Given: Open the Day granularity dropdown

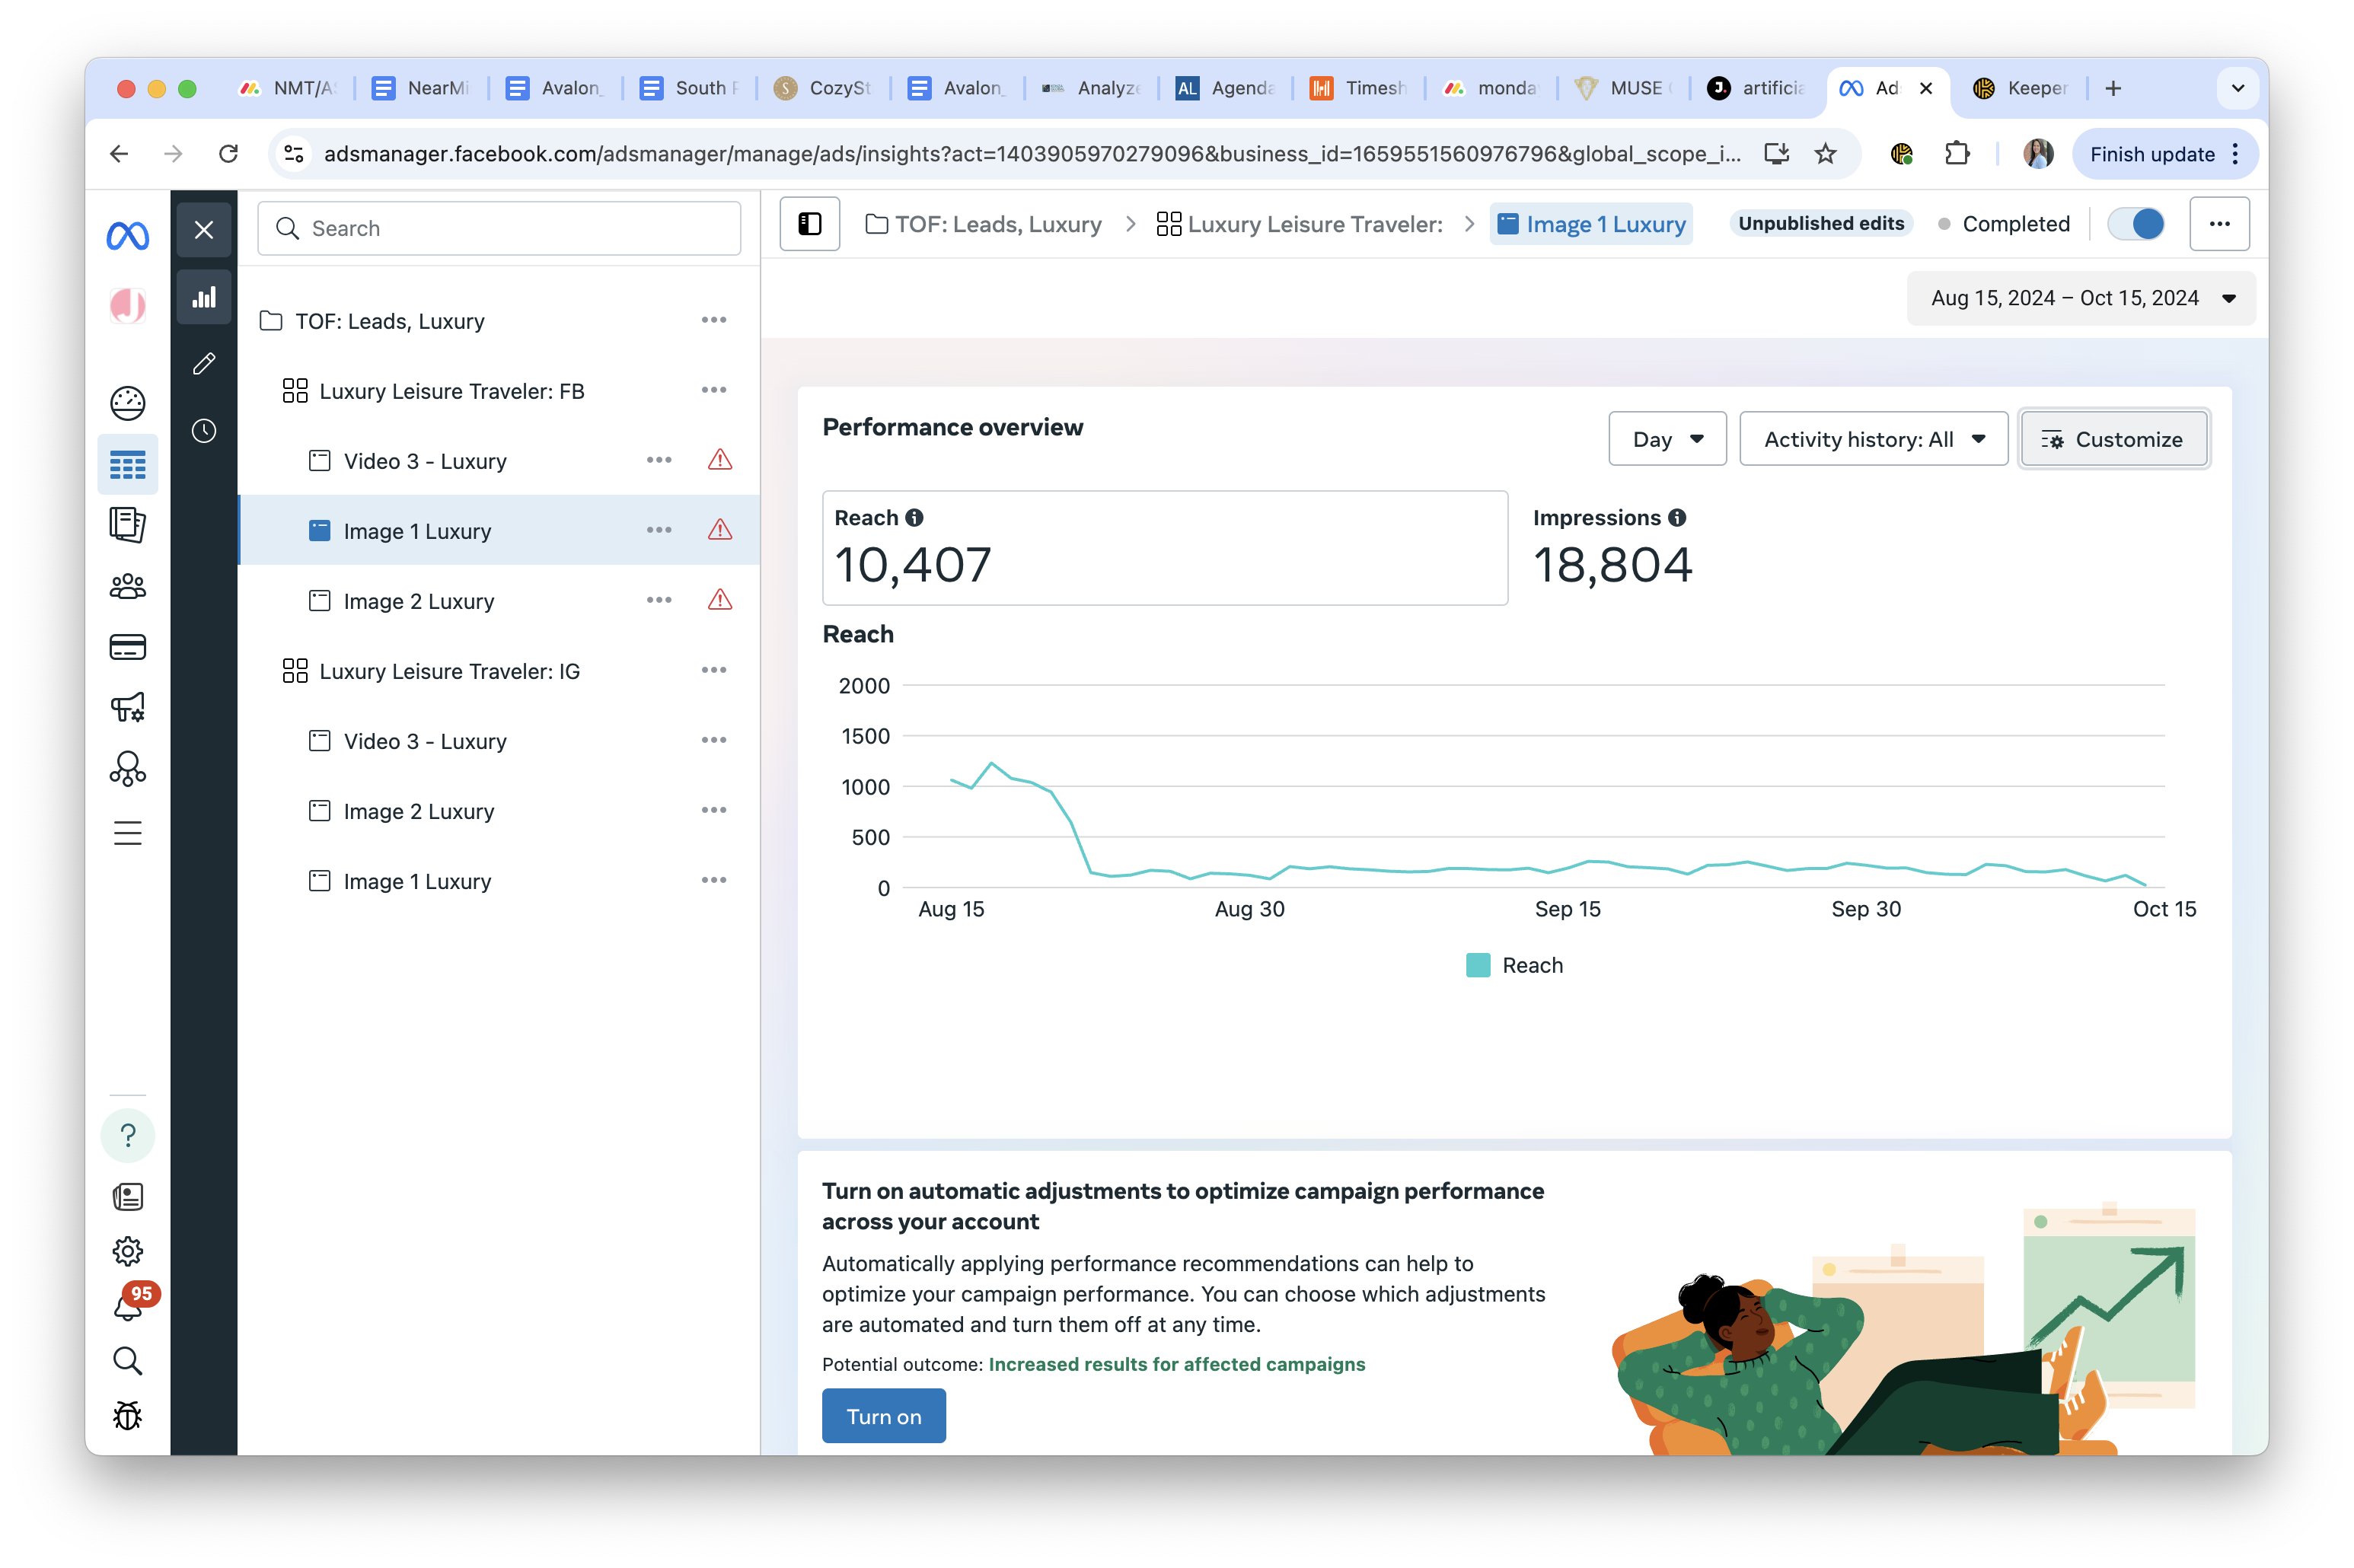Looking at the screenshot, I should [1667, 439].
